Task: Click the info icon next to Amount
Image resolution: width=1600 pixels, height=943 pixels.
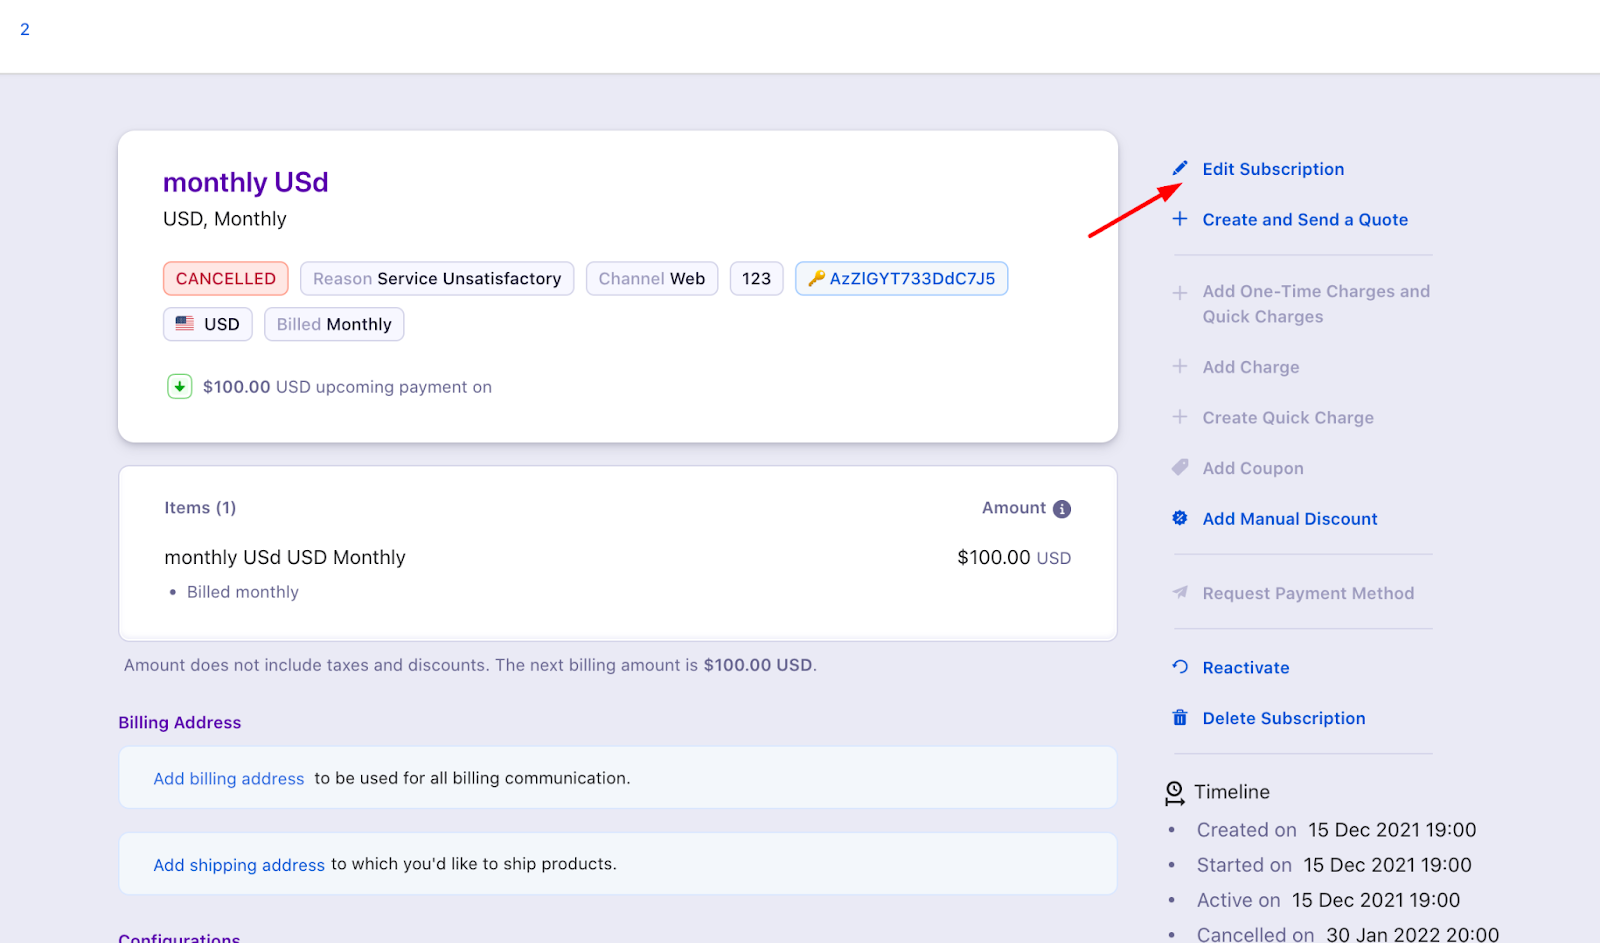Action: point(1063,508)
